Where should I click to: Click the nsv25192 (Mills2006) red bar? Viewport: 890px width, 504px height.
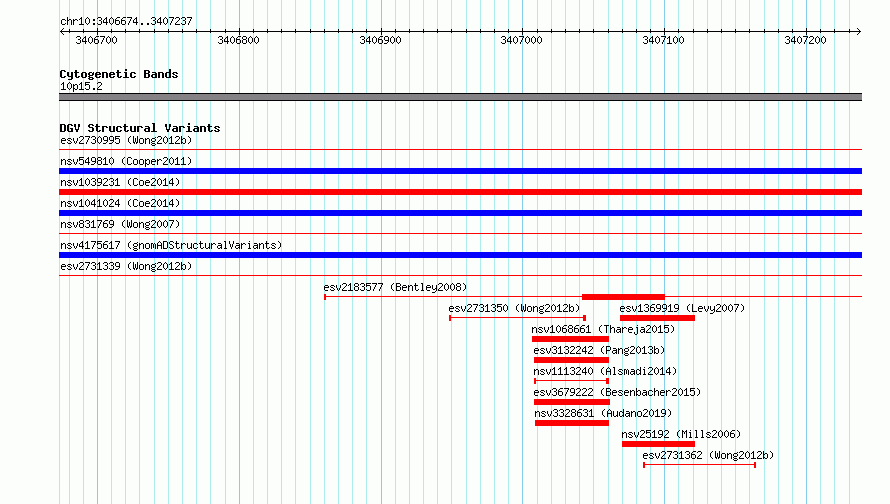click(x=658, y=444)
